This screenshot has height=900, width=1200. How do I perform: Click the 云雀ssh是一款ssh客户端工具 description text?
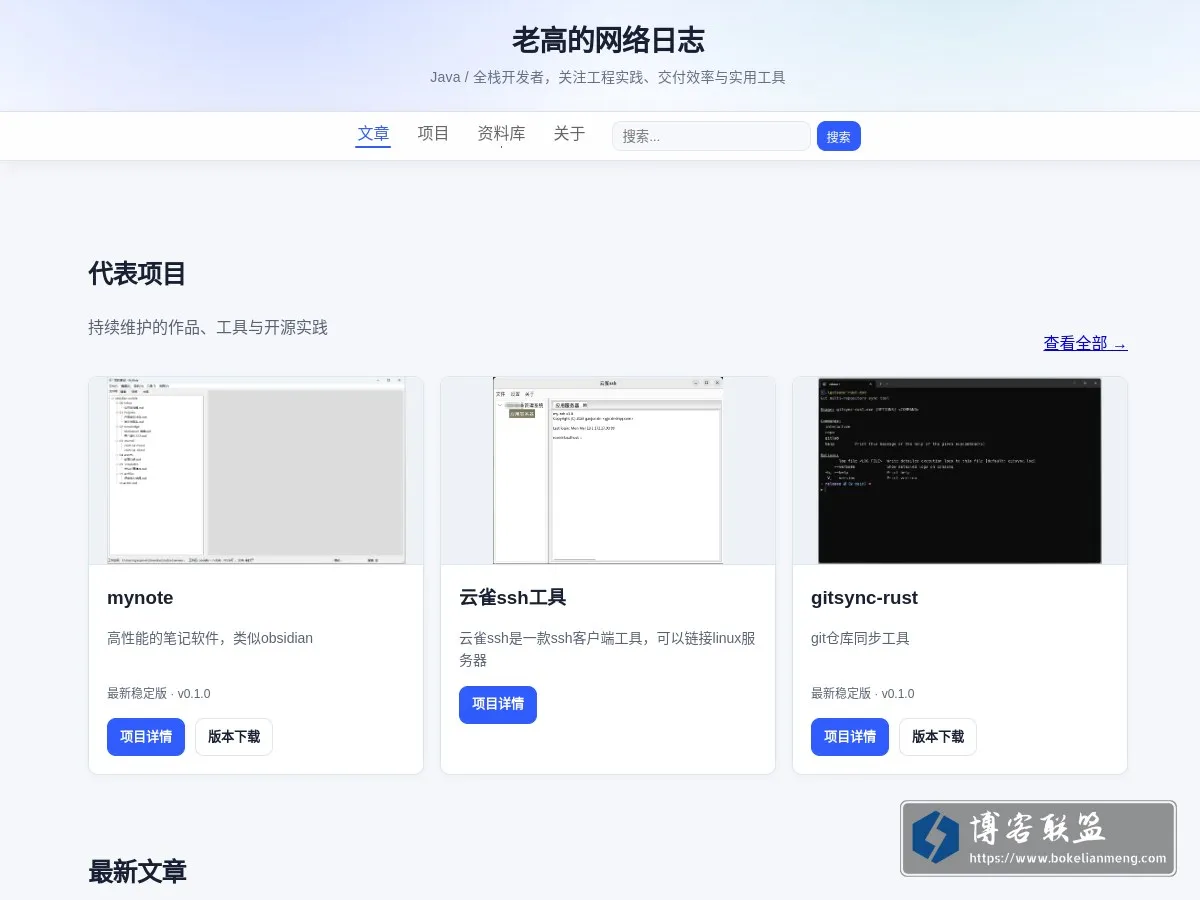pos(607,649)
